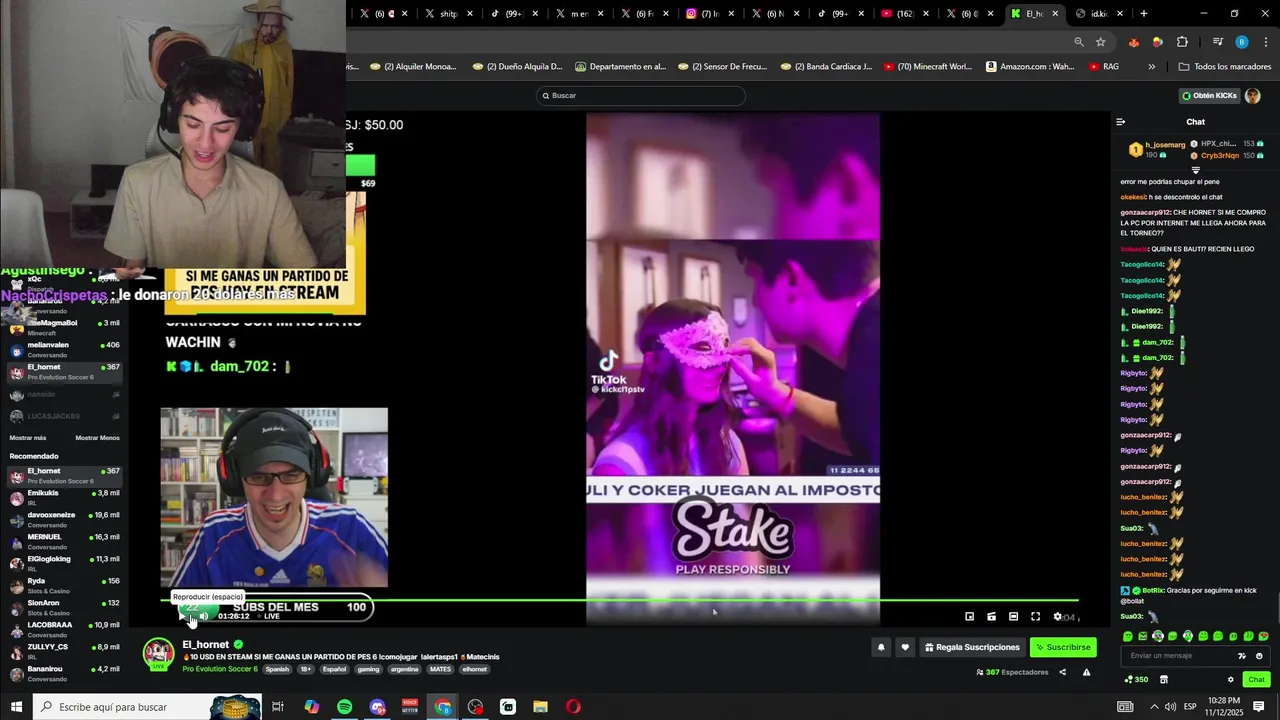The height and width of the screenshot is (720, 1280).
Task: Open the MetaMask fox extension
Action: 1133,42
